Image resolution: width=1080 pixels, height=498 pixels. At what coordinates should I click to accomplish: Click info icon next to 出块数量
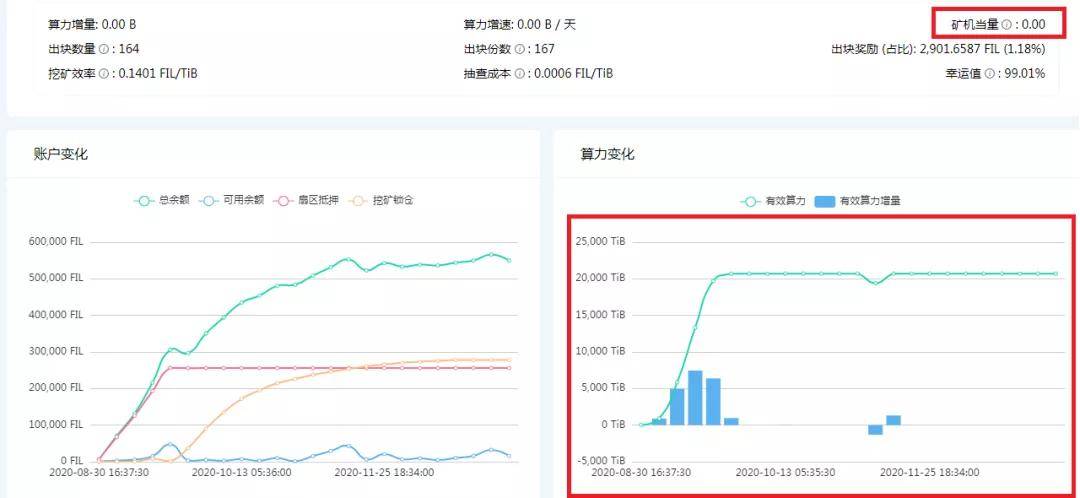point(104,49)
